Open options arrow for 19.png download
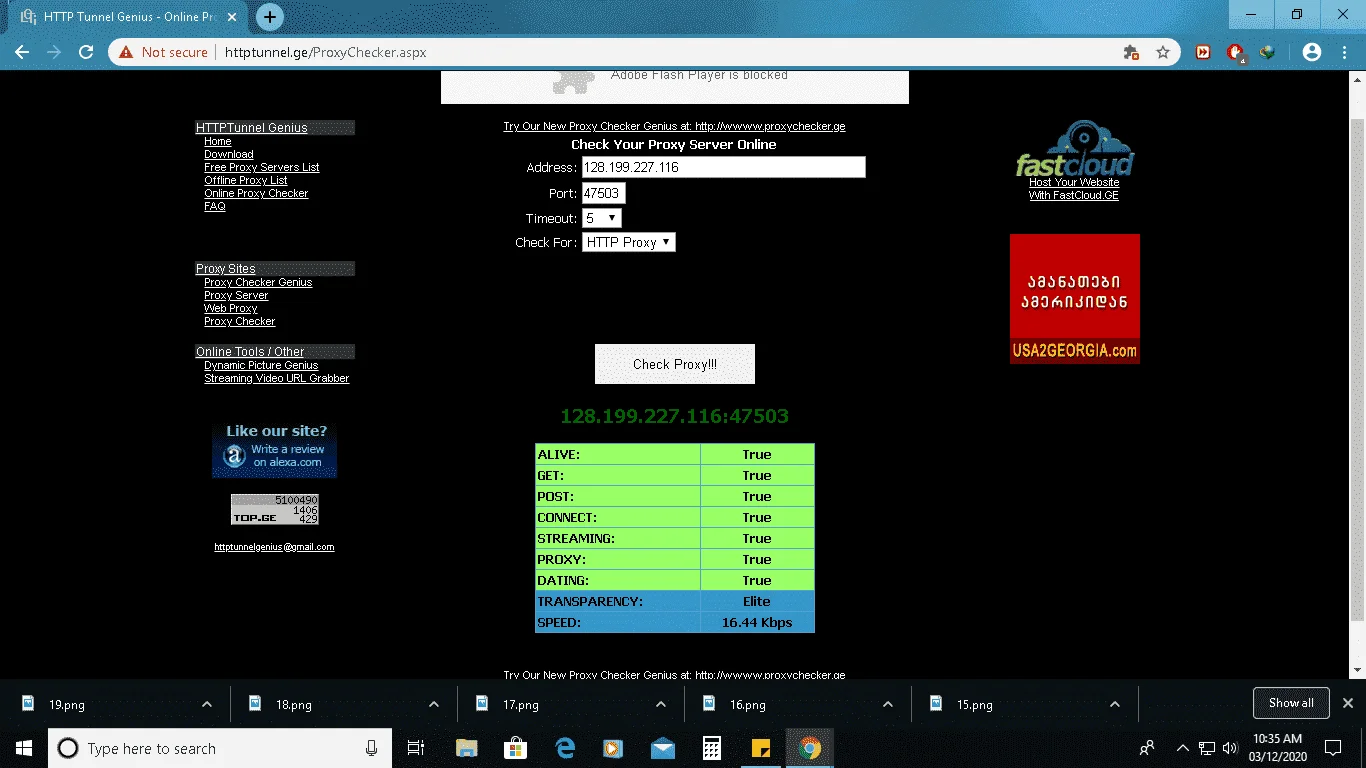Image resolution: width=1366 pixels, height=768 pixels. click(207, 704)
